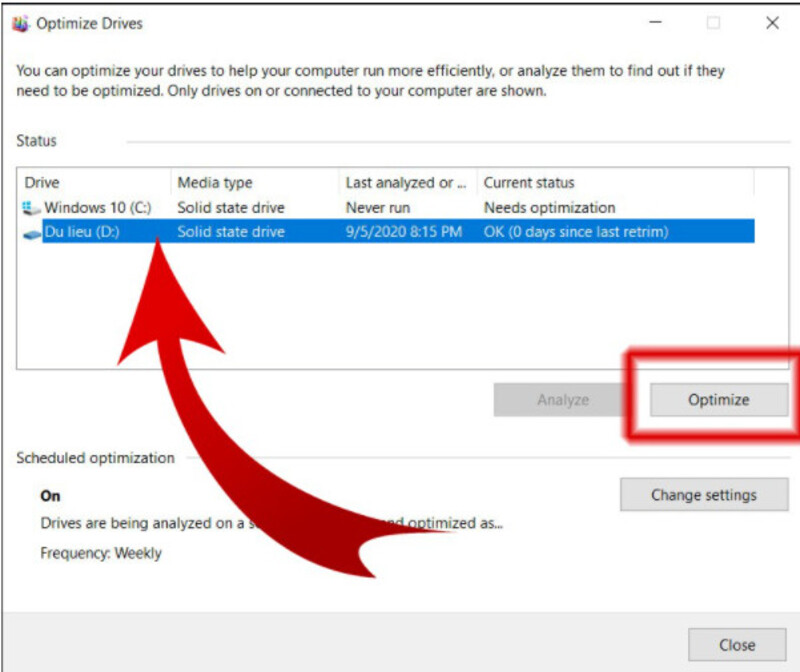The width and height of the screenshot is (800, 672).
Task: Click the Optimize Drives app icon in title bar
Action: tap(20, 23)
